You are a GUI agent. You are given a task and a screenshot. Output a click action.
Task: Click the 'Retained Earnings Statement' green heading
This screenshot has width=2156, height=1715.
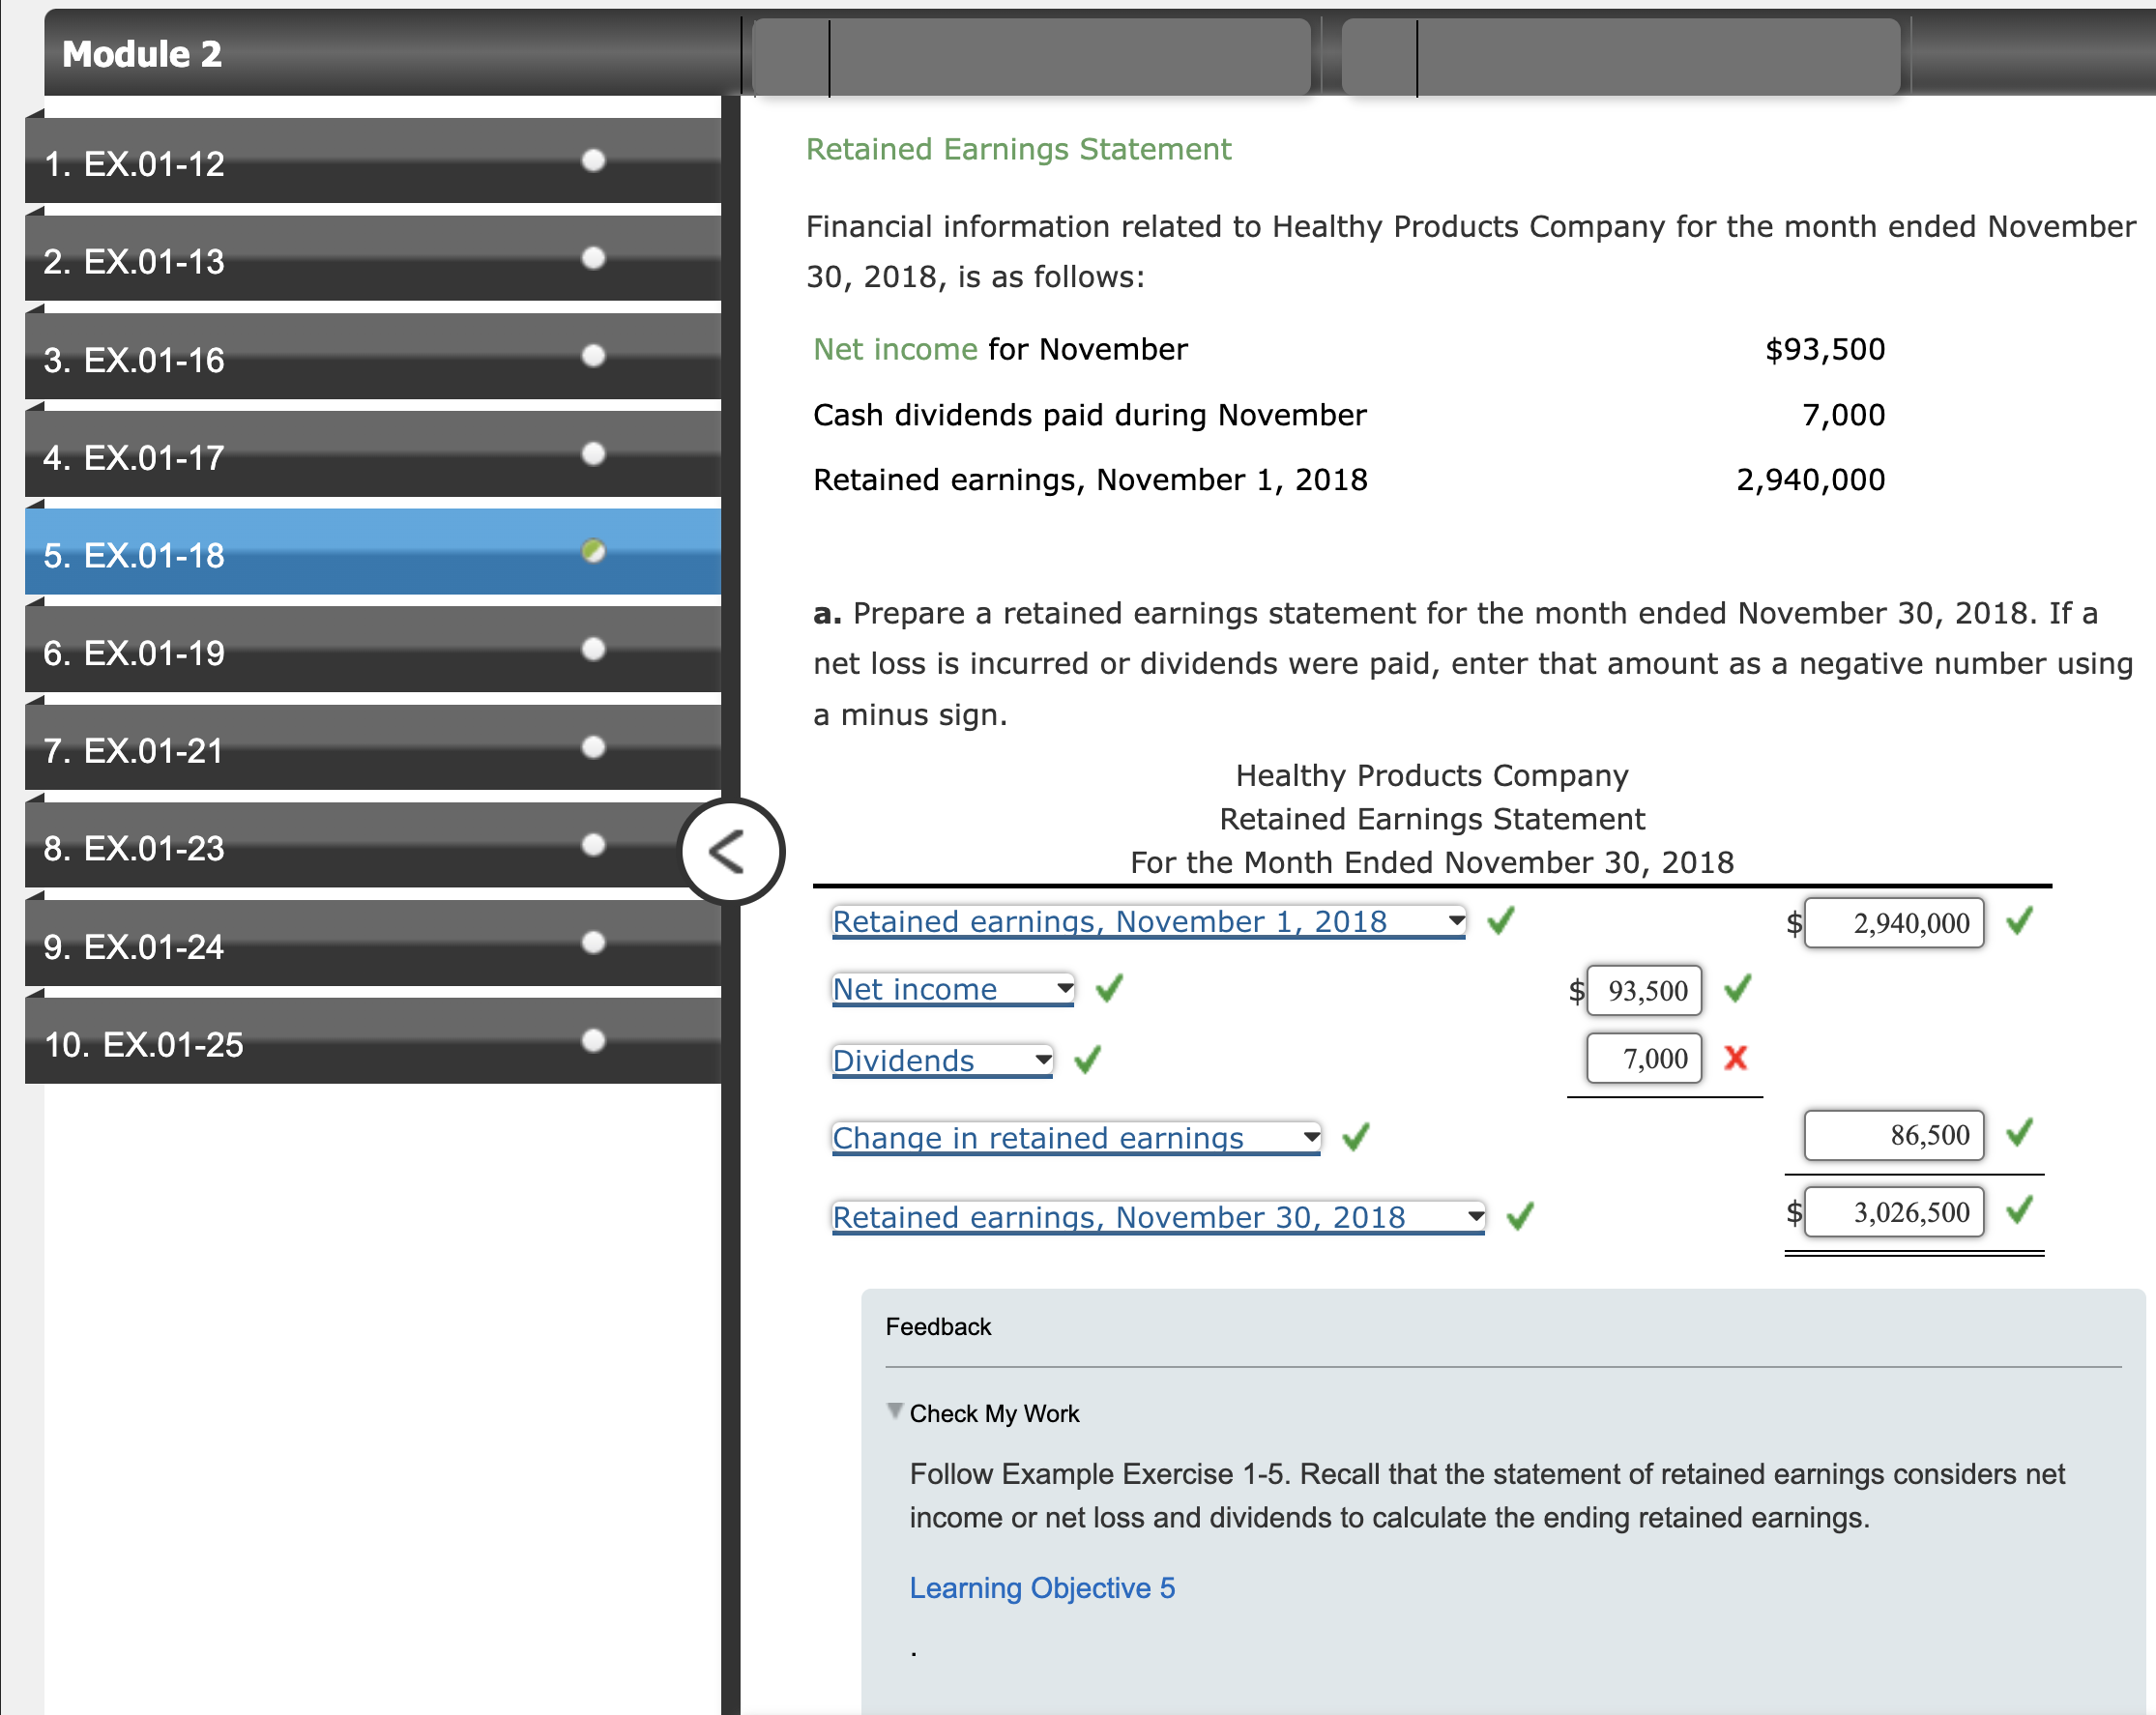point(1018,149)
